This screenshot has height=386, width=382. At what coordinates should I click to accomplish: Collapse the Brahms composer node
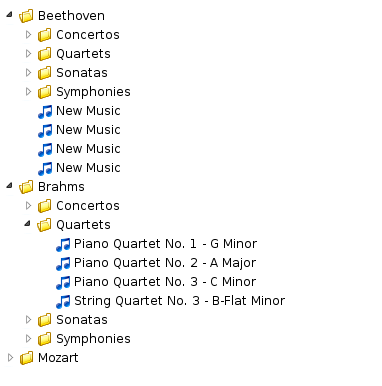point(10,185)
